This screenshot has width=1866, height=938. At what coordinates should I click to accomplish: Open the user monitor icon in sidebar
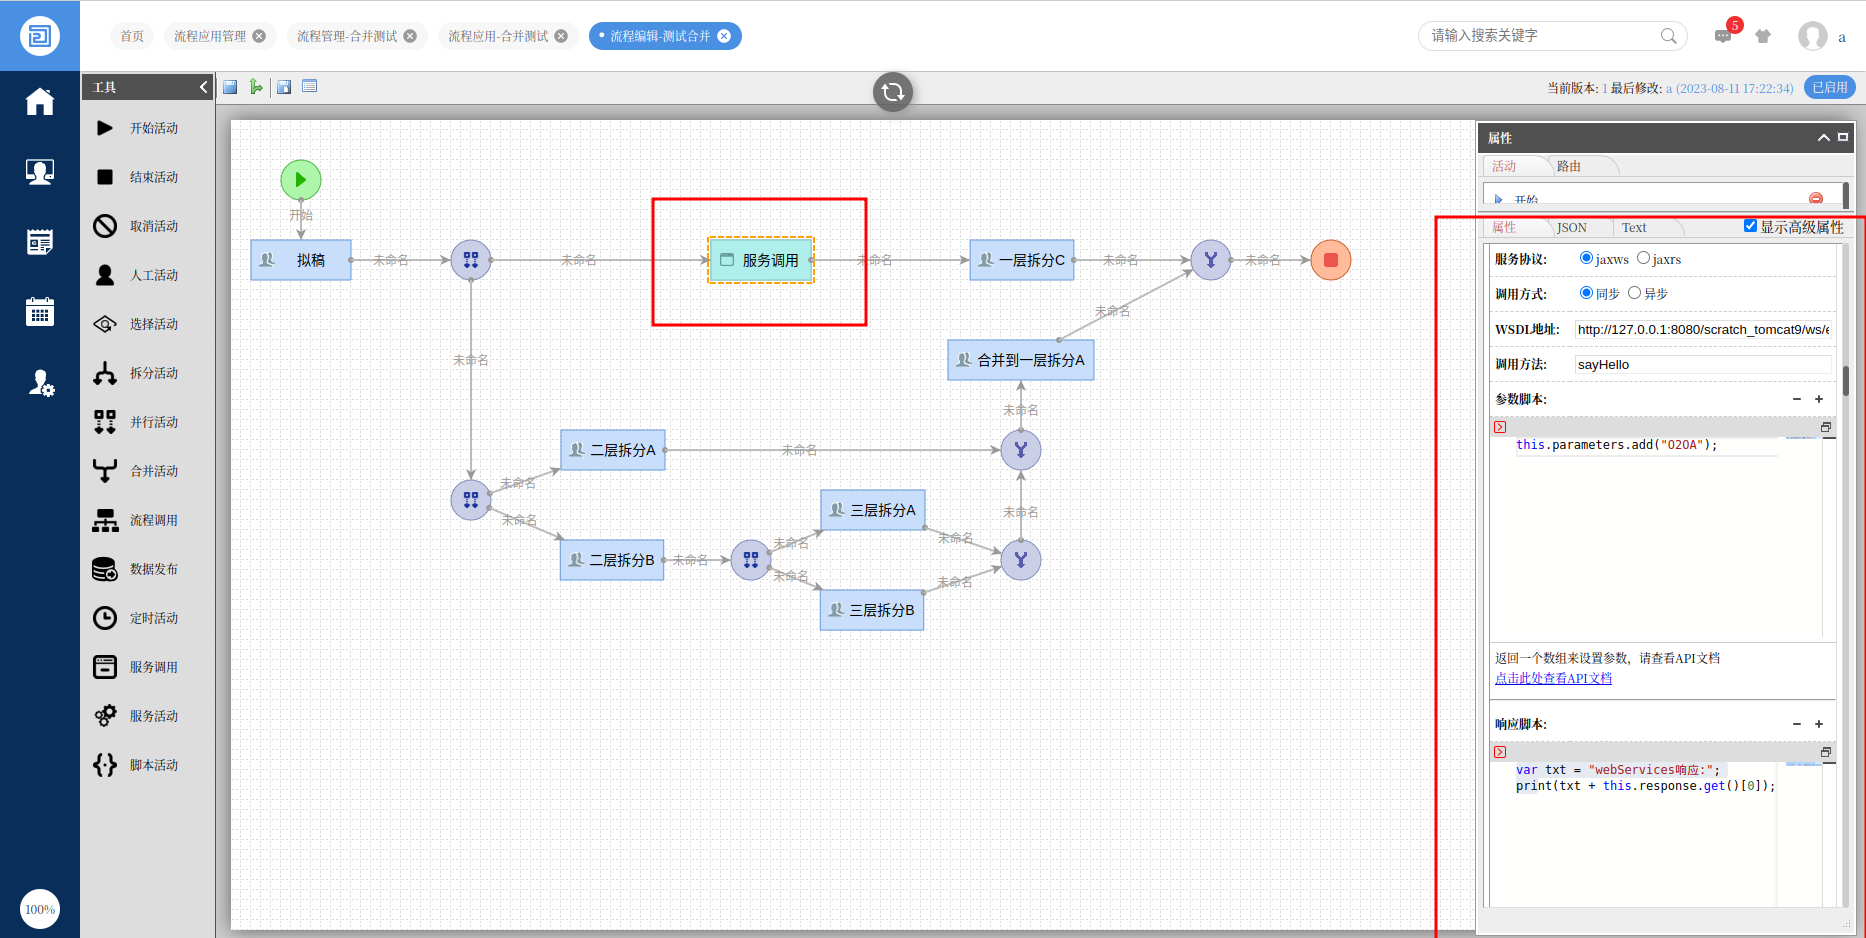coord(40,172)
